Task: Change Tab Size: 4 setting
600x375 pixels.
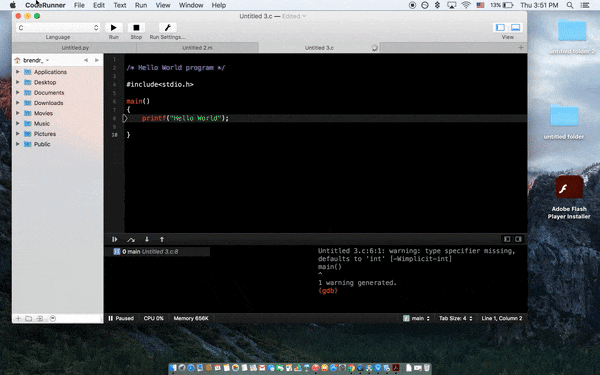Action: [x=455, y=318]
